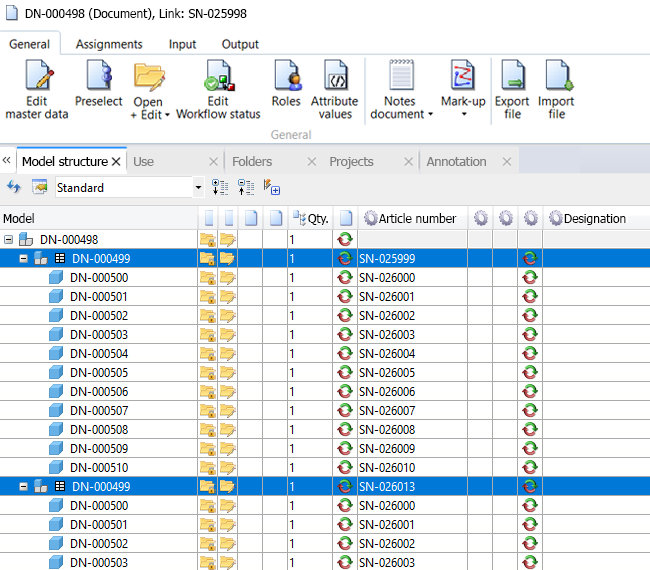Viewport: 650px width, 570px height.
Task: Open the Folders panel tab
Action: click(x=252, y=161)
